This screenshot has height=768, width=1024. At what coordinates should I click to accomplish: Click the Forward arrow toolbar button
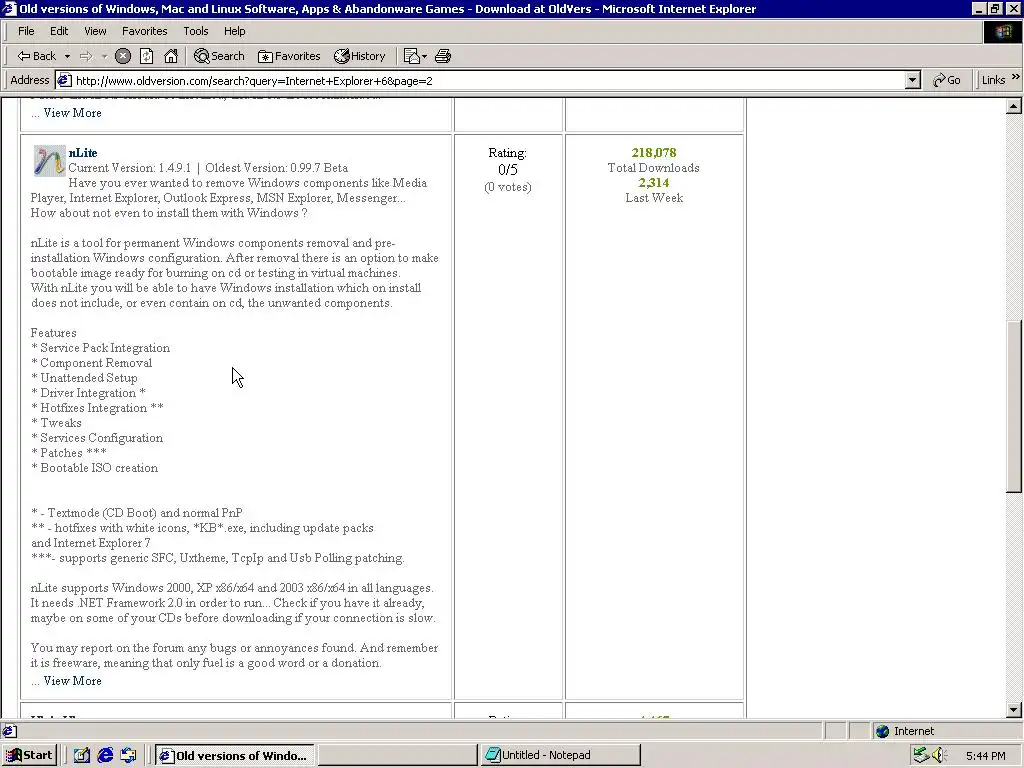86,56
